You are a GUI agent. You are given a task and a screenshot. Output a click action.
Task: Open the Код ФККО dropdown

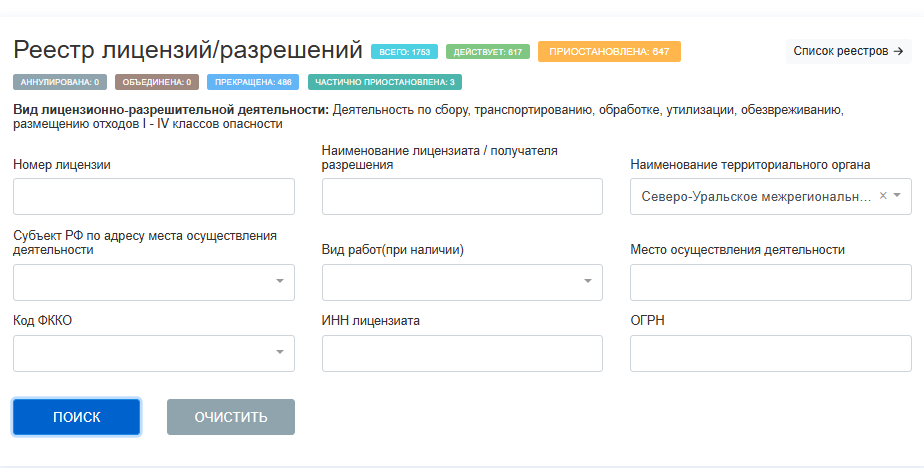(154, 353)
